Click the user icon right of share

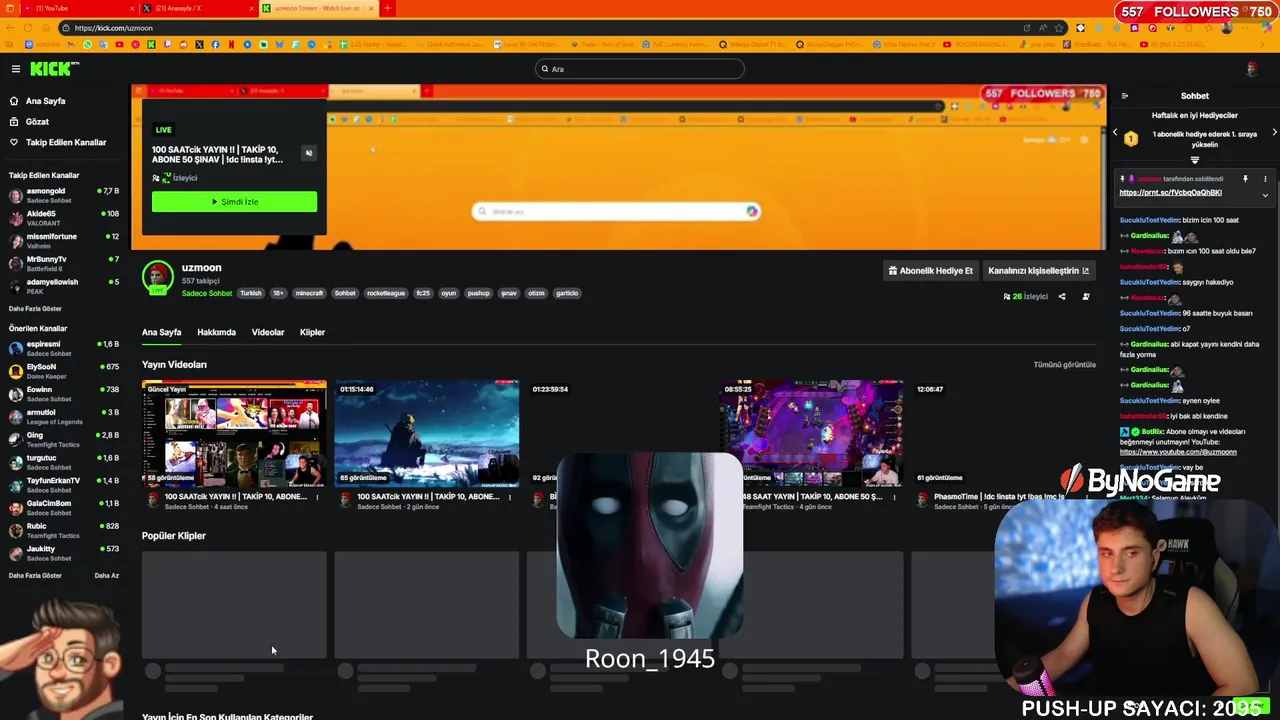coord(1086,296)
